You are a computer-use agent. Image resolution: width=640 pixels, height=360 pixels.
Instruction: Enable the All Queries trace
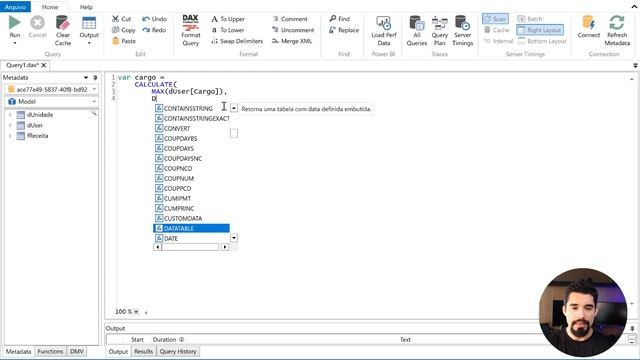417,31
